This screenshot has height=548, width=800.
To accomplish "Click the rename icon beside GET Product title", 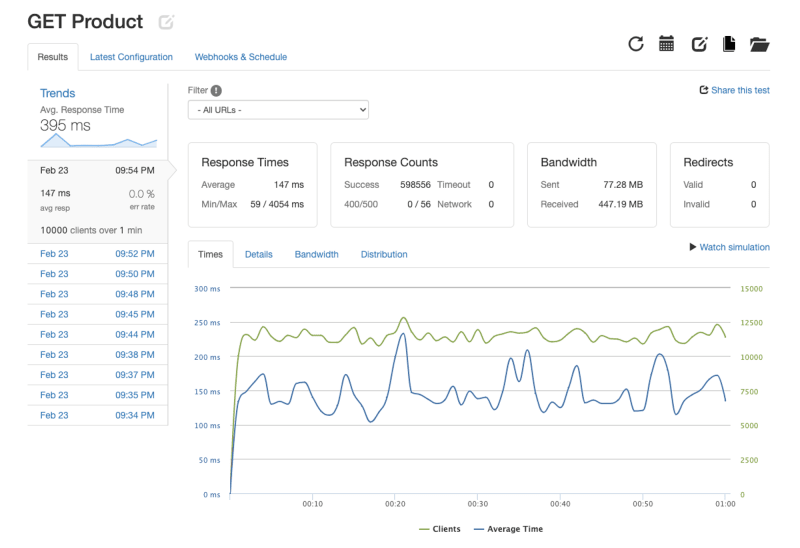I will coord(166,22).
